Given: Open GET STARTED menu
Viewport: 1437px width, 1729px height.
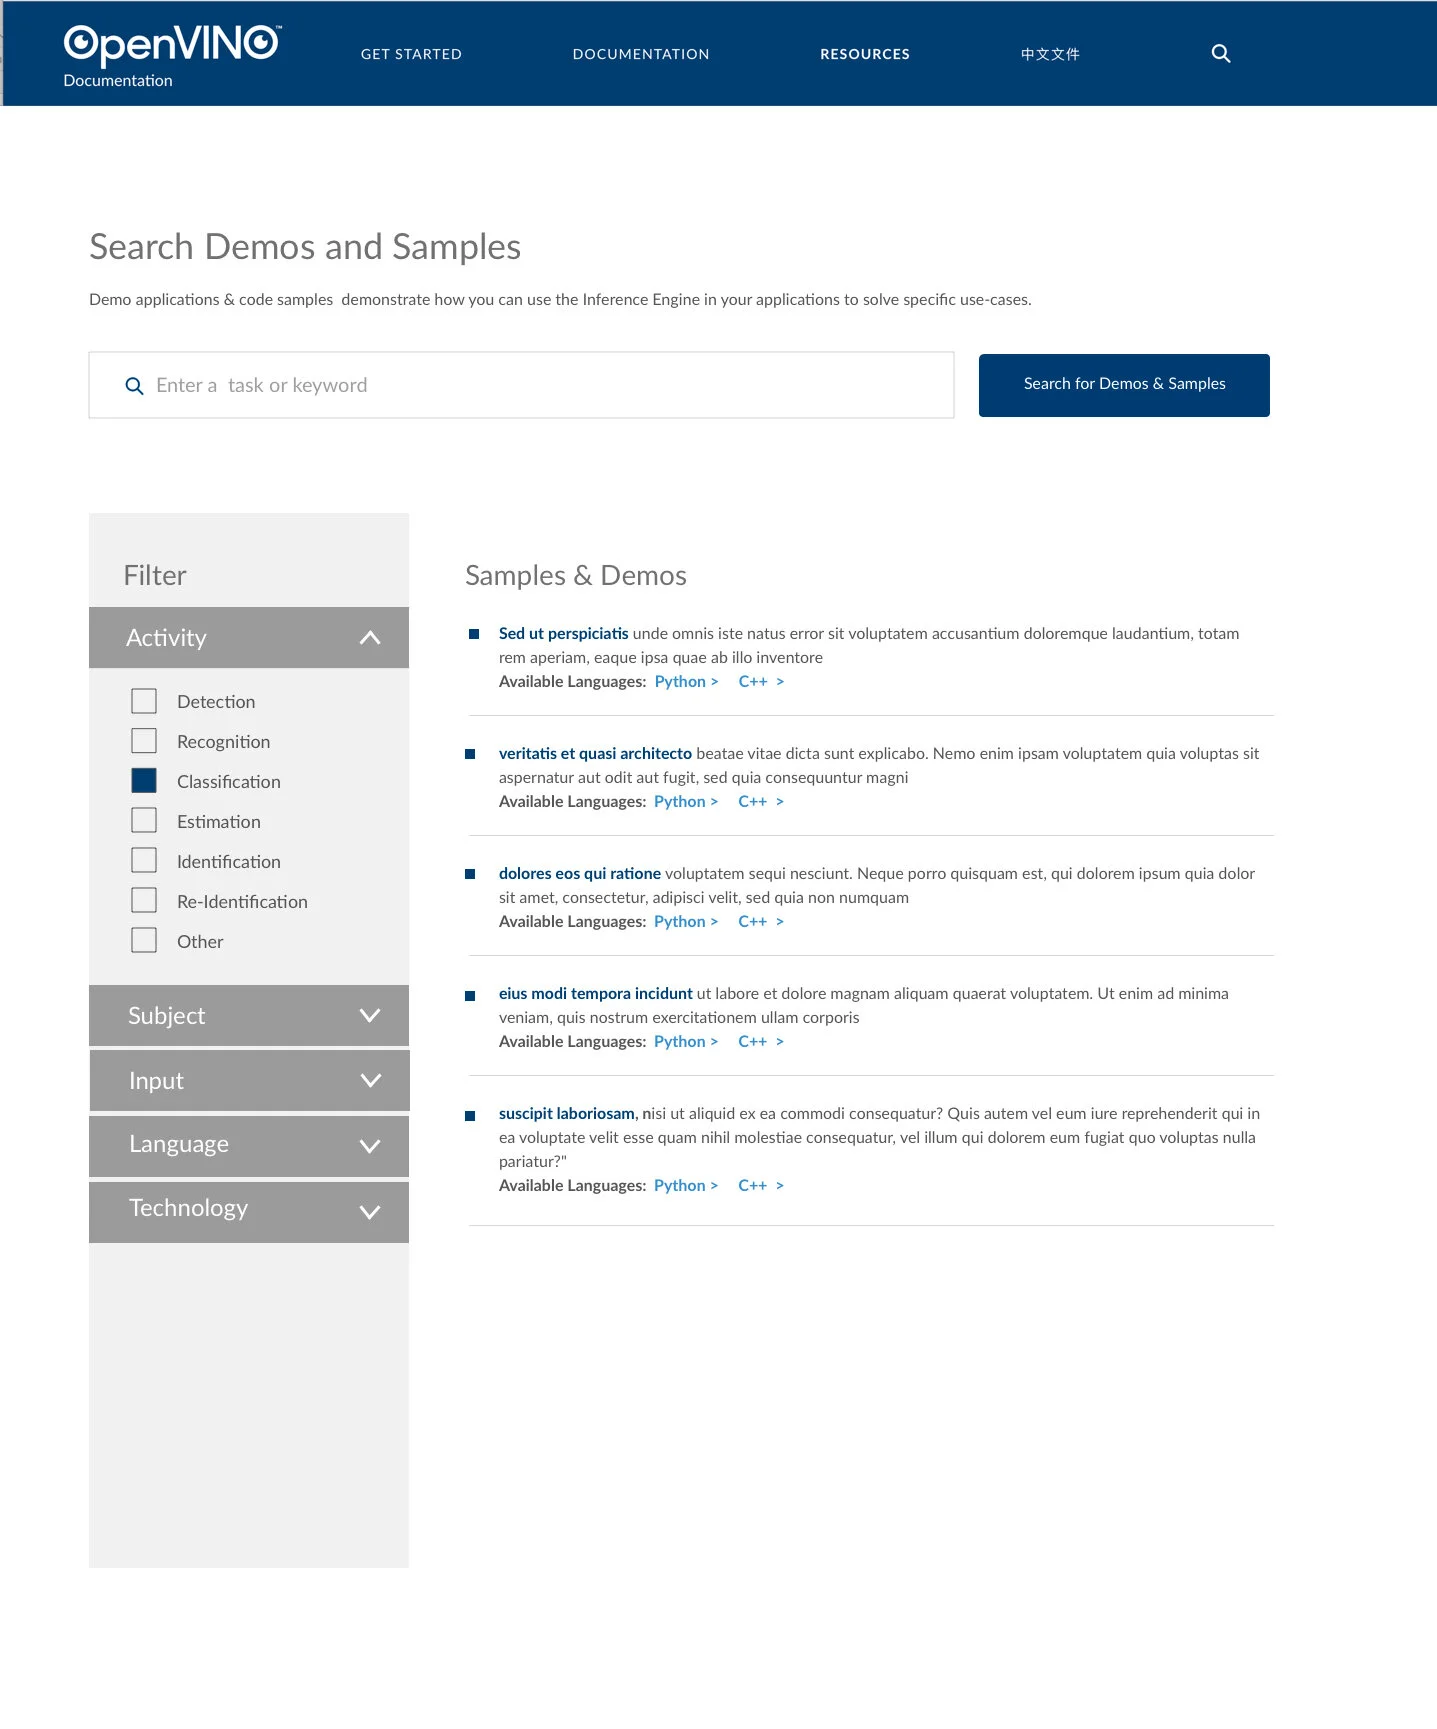Looking at the screenshot, I should tap(411, 54).
